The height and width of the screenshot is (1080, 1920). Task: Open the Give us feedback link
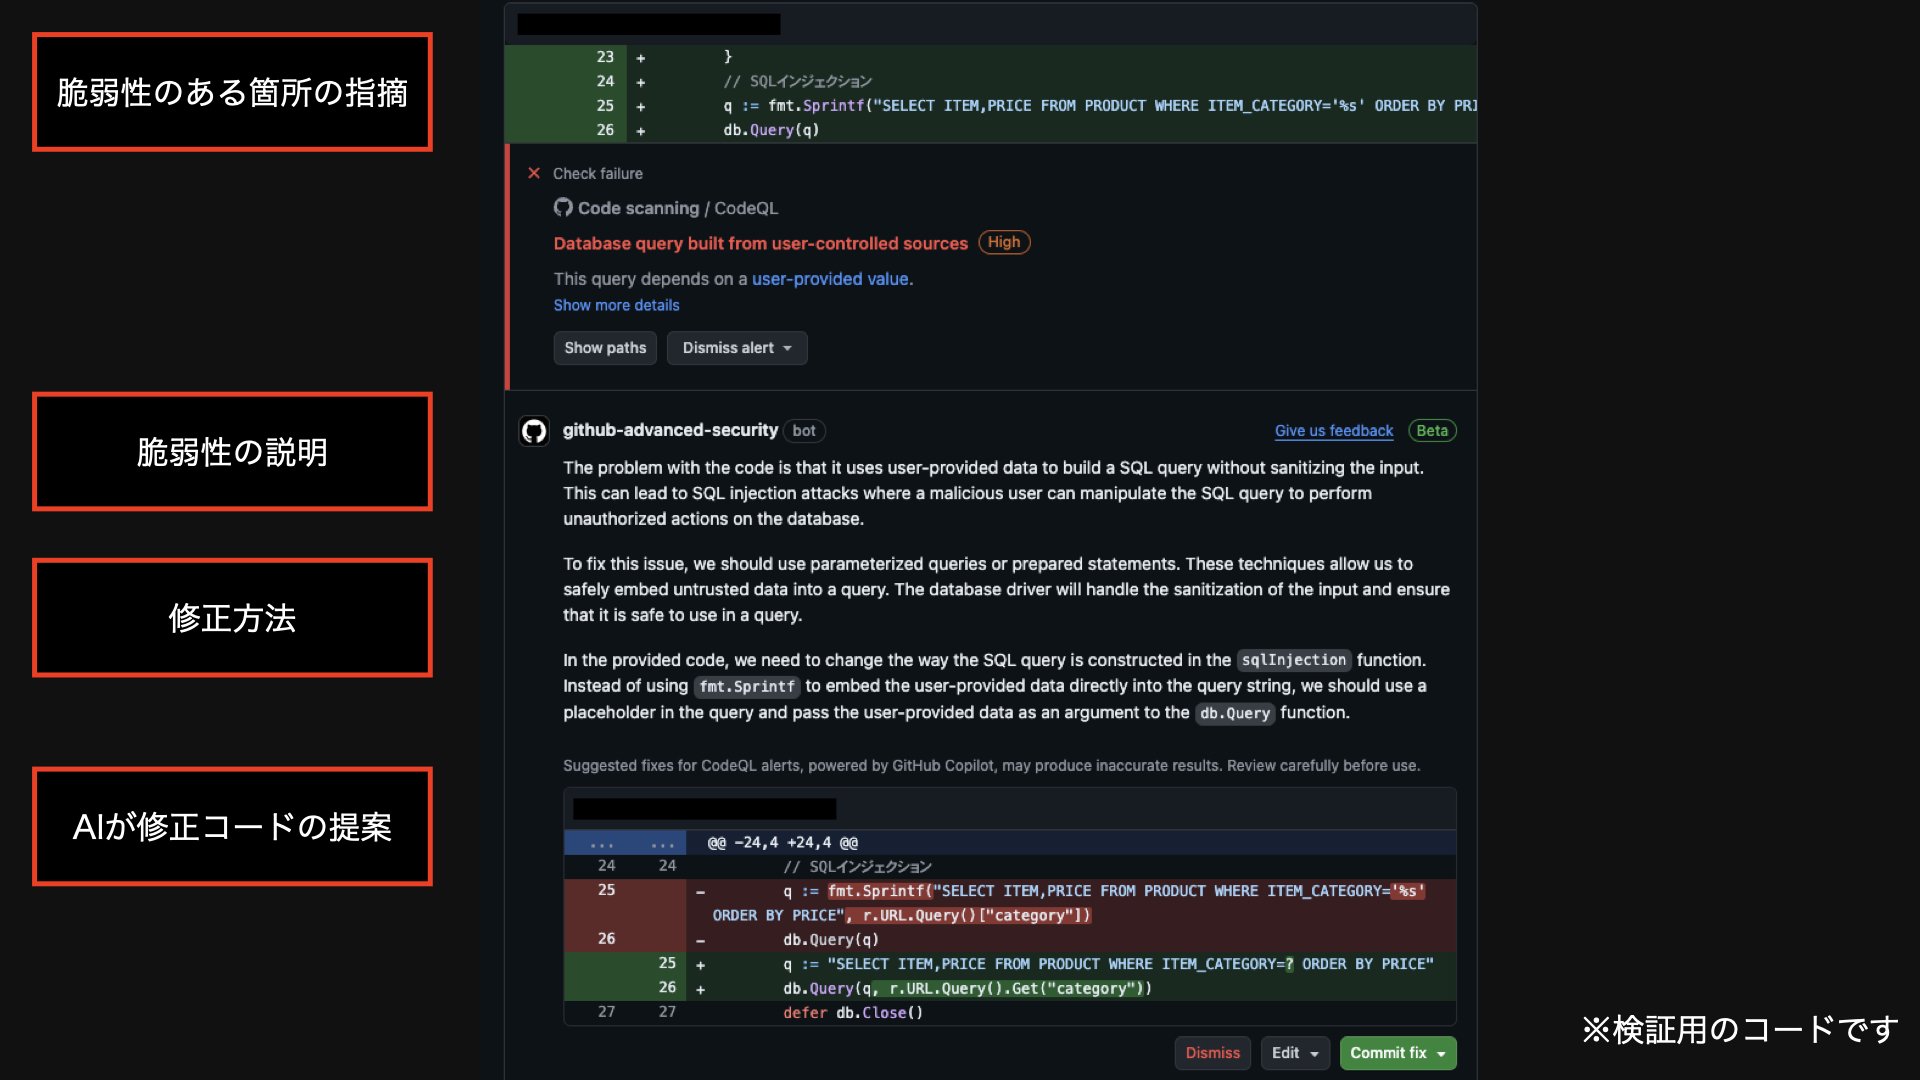1333,431
